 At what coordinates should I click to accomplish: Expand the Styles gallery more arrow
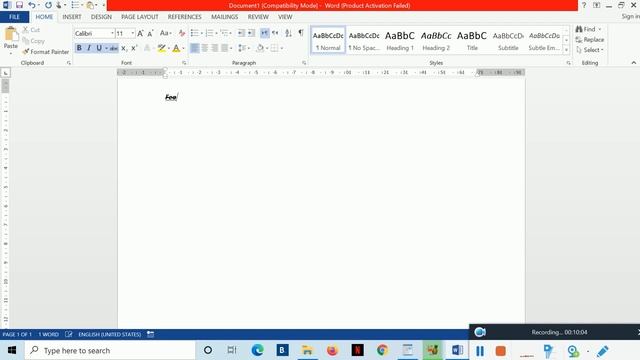[566, 50]
